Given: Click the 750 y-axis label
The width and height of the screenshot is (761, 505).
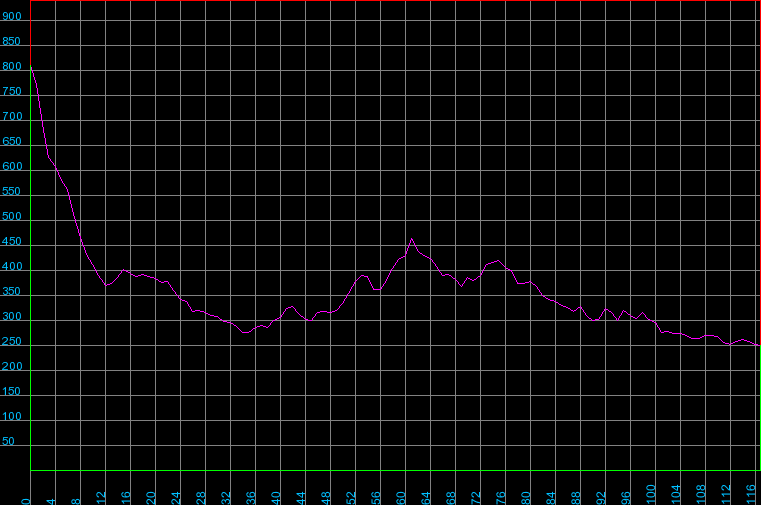Looking at the screenshot, I should coord(12,91).
